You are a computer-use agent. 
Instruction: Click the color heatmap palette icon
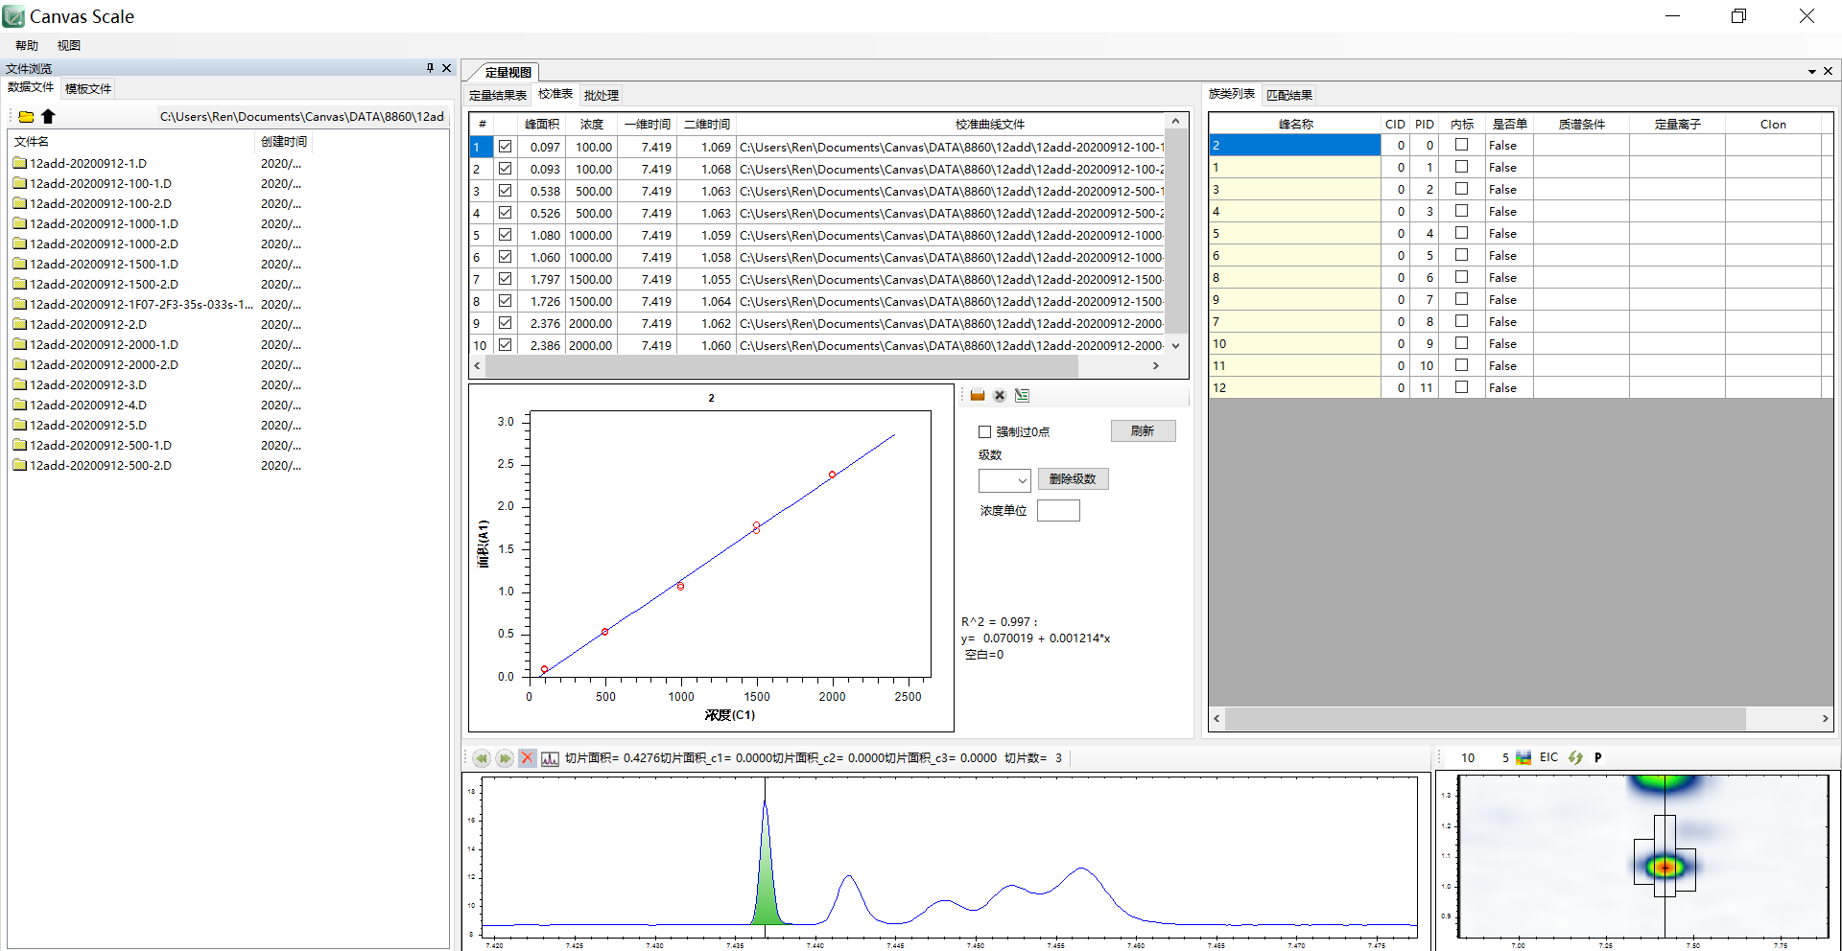point(1523,758)
